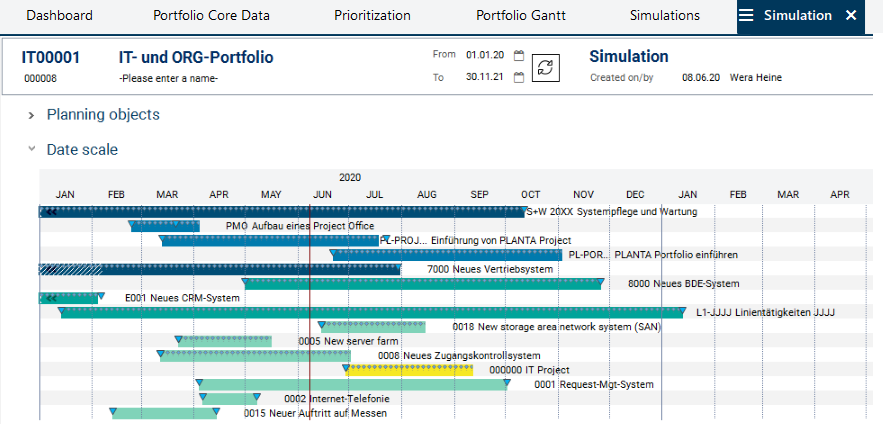Screen dimensions: 883x424
Task: Click the refresh dates icon button
Action: [546, 67]
